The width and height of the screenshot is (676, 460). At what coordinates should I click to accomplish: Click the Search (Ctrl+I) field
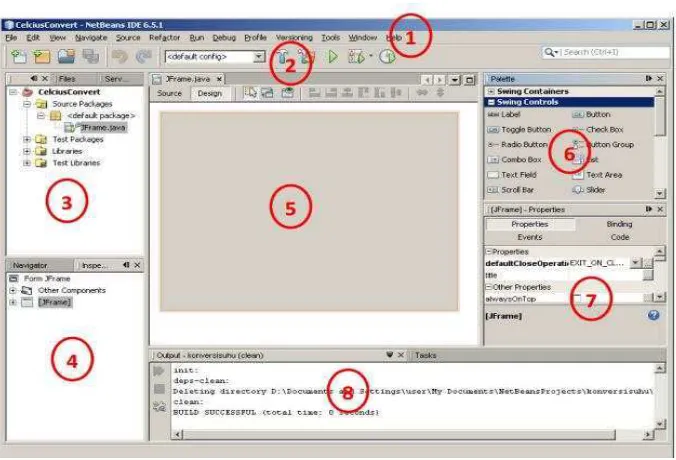[x=606, y=52]
